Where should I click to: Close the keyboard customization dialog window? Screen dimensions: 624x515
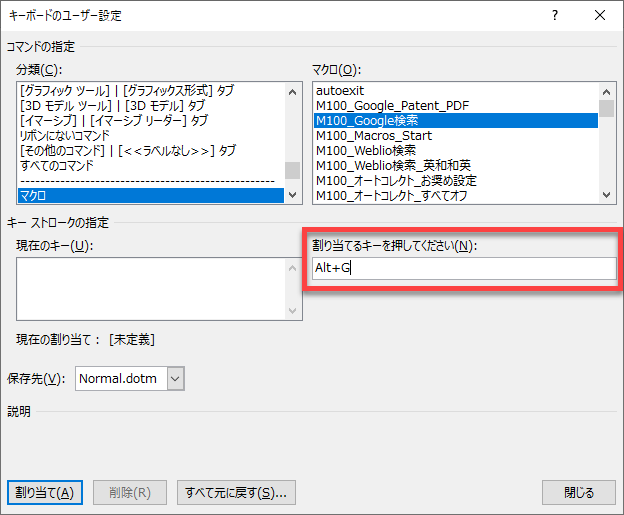[599, 16]
